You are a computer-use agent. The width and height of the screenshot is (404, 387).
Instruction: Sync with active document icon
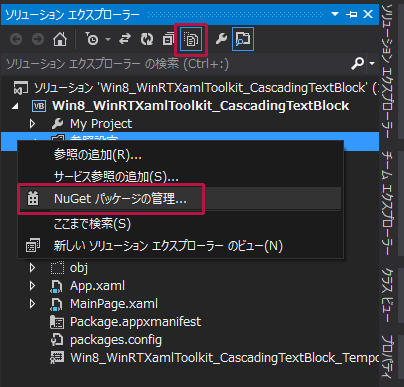[125, 39]
